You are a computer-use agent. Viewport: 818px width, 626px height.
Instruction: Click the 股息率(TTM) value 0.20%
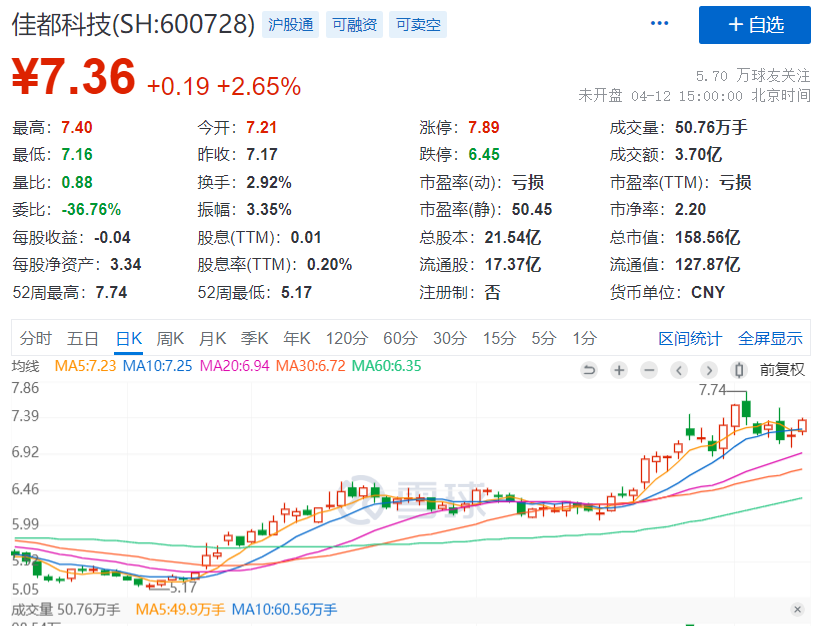329,264
